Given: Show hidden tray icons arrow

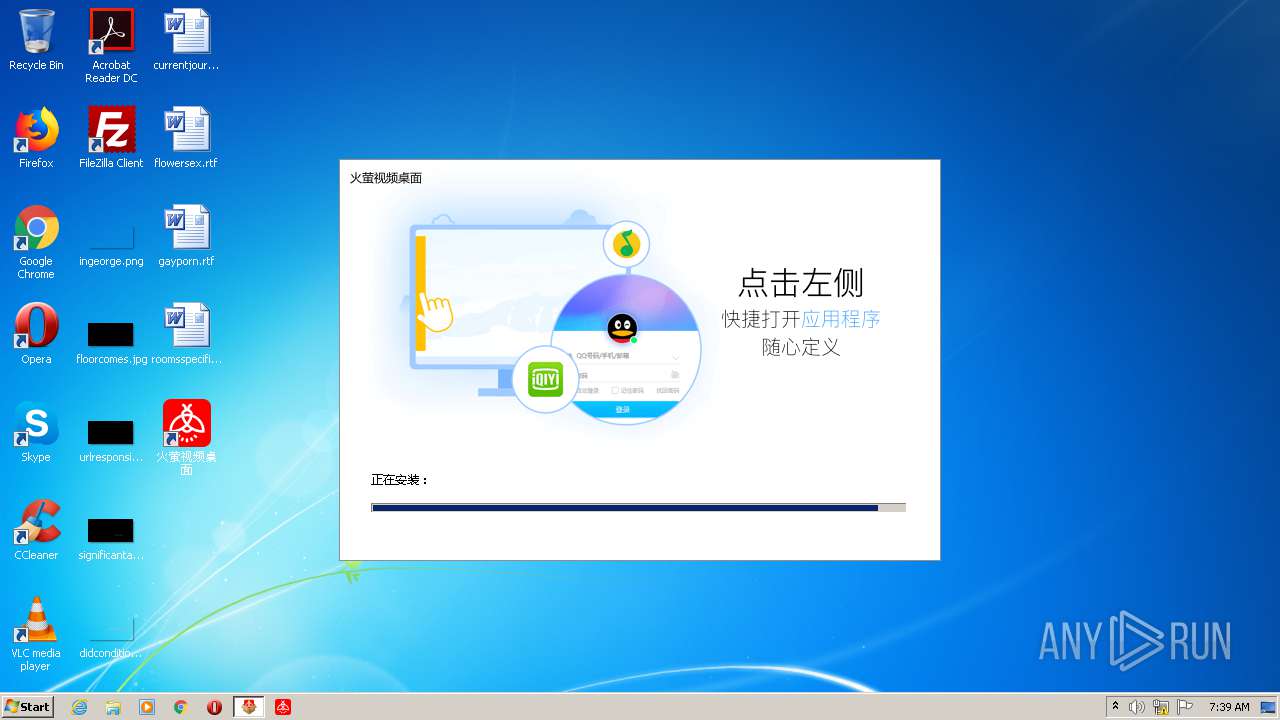Looking at the screenshot, I should coord(1115,707).
